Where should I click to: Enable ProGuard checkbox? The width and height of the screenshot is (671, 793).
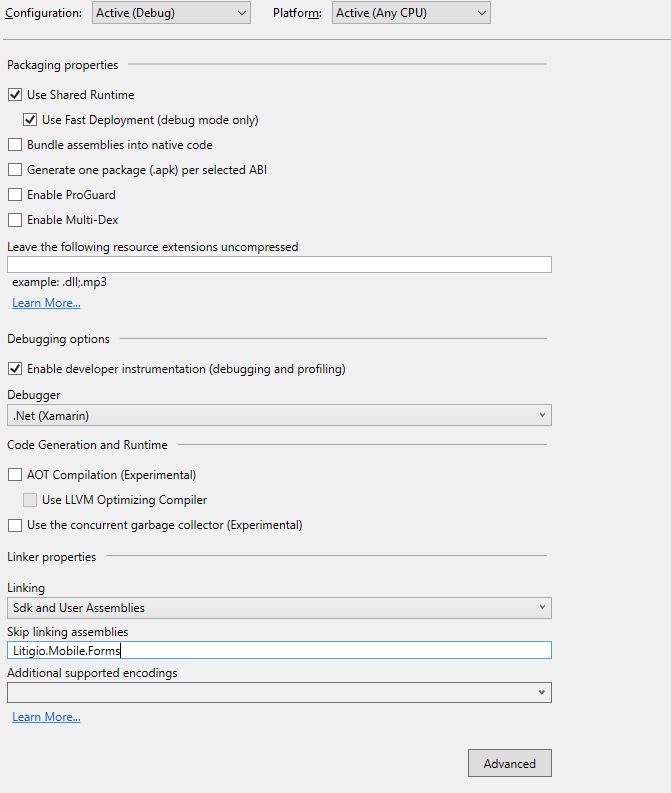(x=15, y=195)
